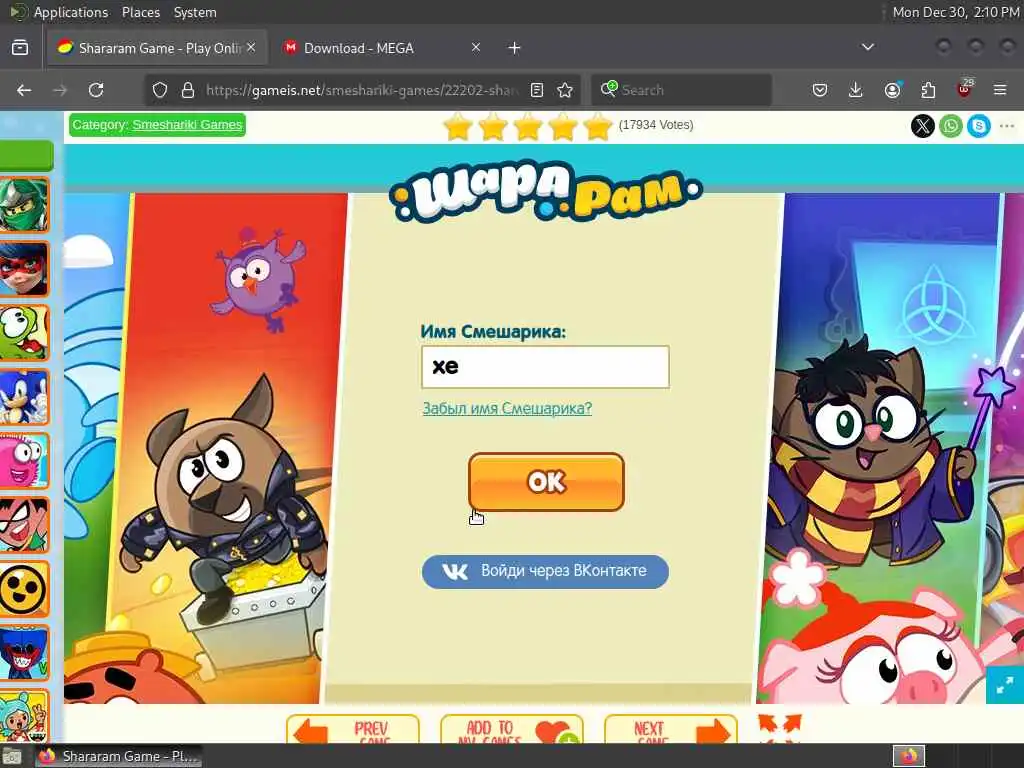Click the show desktop icon in taskbar
The width and height of the screenshot is (1024, 768).
tap(12, 757)
